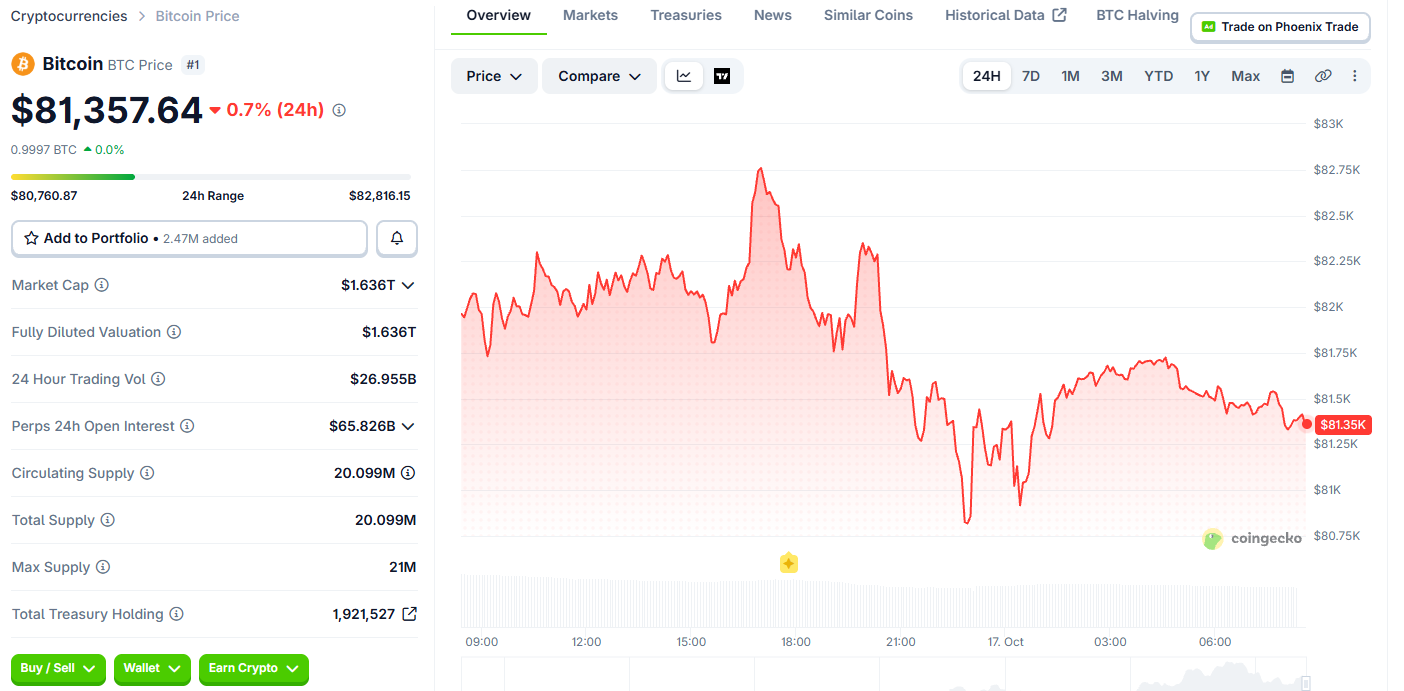1404x691 pixels.
Task: Open the Buy / Sell dropdown
Action: pyautogui.click(x=59, y=668)
